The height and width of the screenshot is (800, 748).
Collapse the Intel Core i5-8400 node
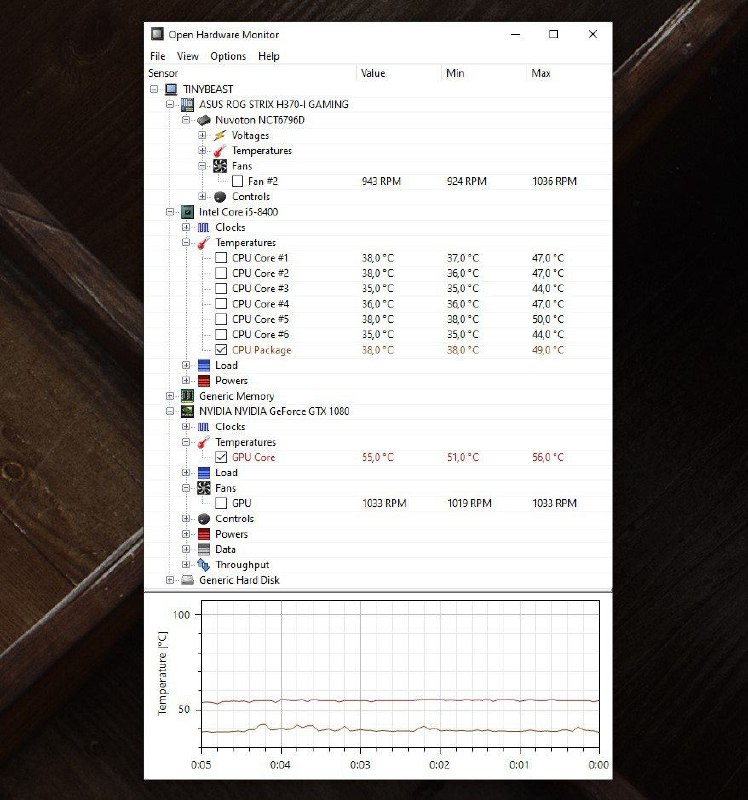tap(170, 212)
